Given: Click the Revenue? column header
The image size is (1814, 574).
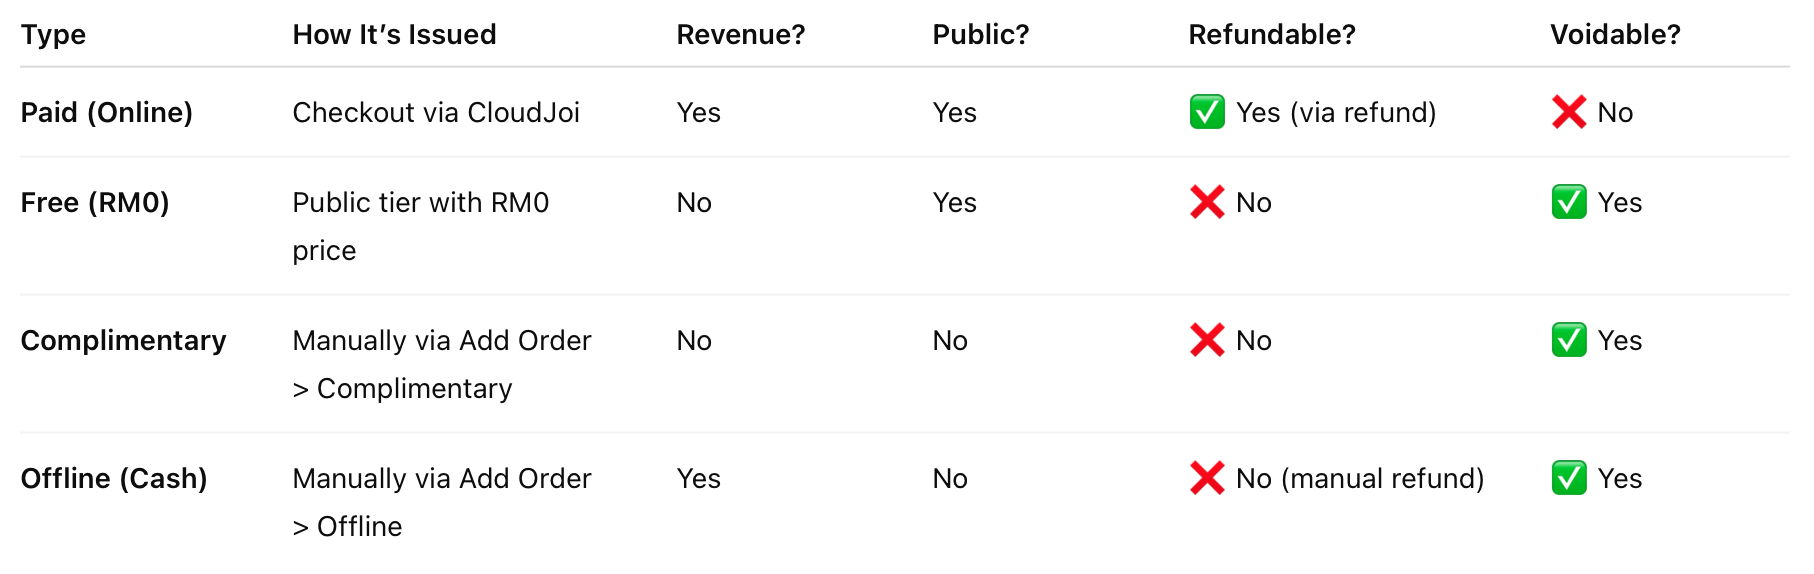Looking at the screenshot, I should pyautogui.click(x=740, y=35).
